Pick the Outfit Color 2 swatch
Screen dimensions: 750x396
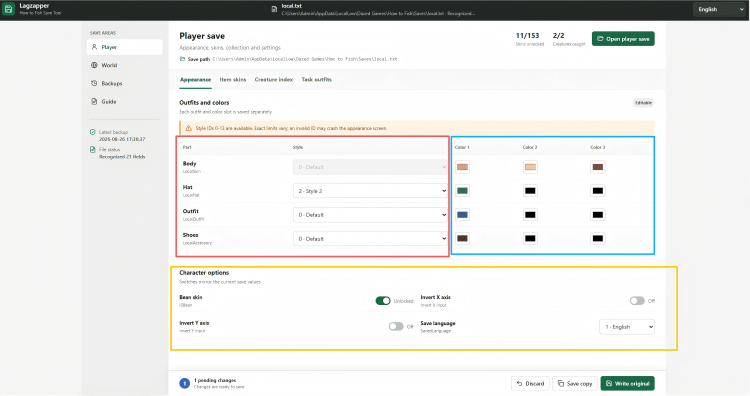(x=530, y=215)
